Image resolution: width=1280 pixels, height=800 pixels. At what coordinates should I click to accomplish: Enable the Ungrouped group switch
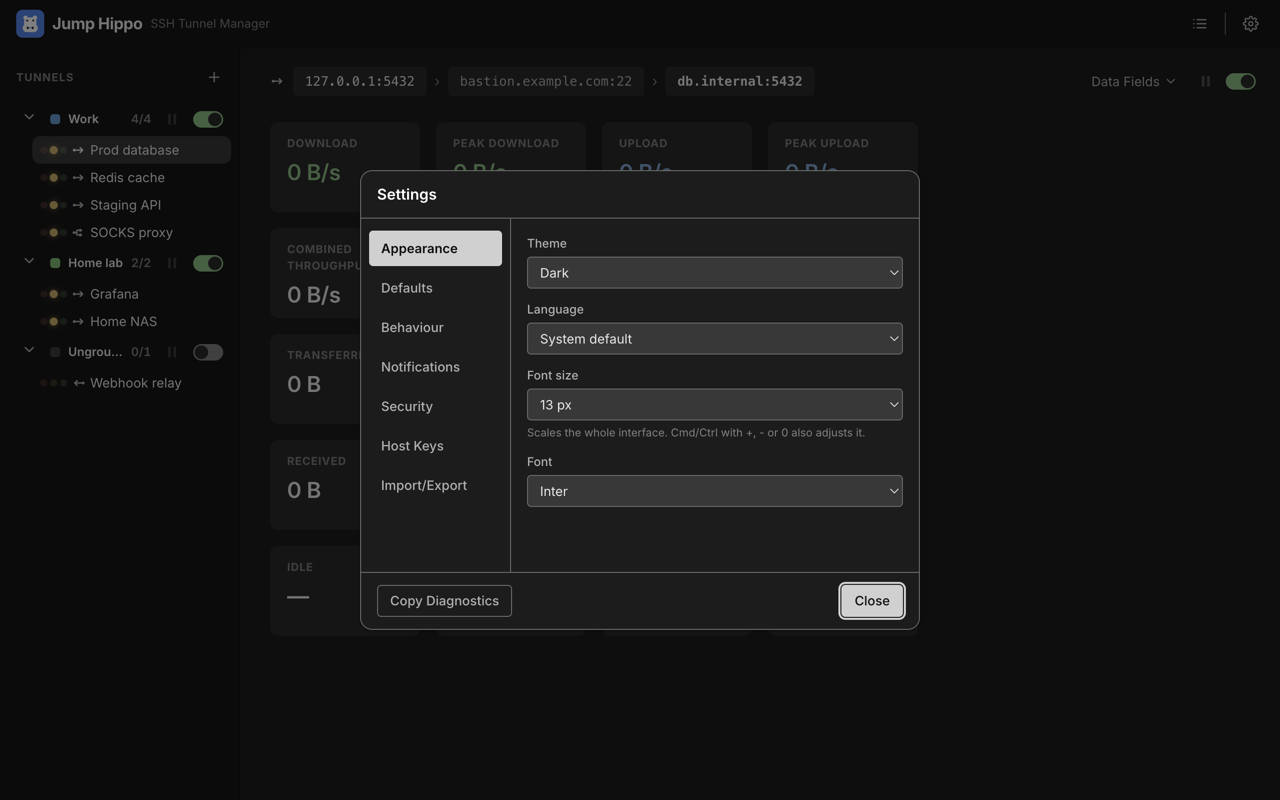(x=208, y=352)
